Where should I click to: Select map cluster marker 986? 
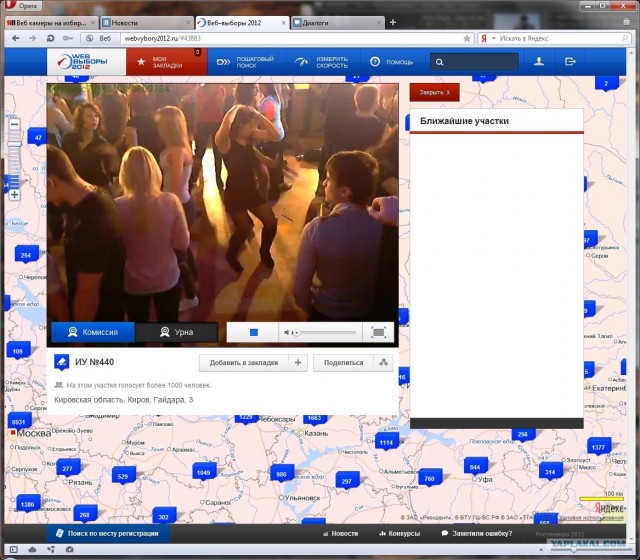[282, 474]
